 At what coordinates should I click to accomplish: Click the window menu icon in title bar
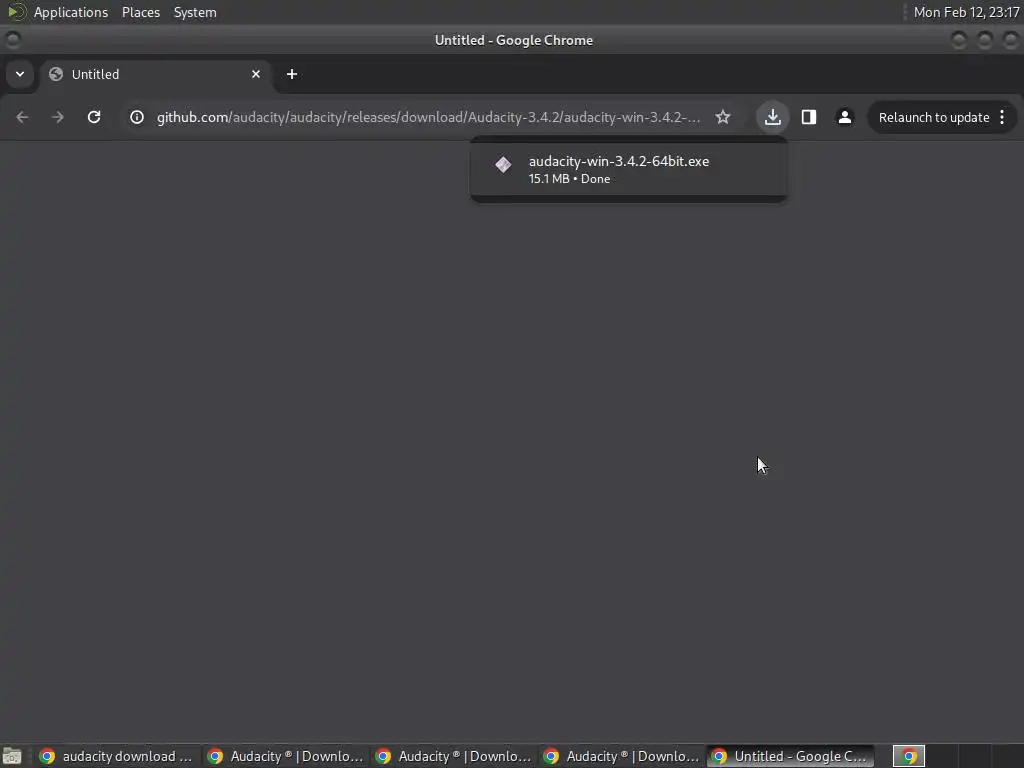12,40
